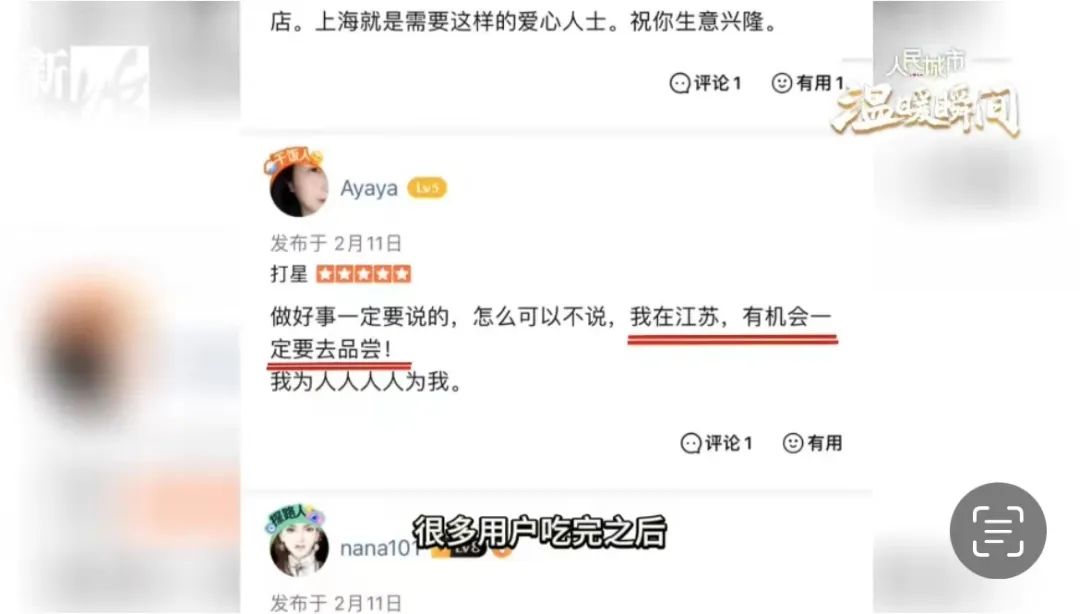Click the nana101 username link
Image resolution: width=1080 pixels, height=614 pixels.
(x=380, y=548)
